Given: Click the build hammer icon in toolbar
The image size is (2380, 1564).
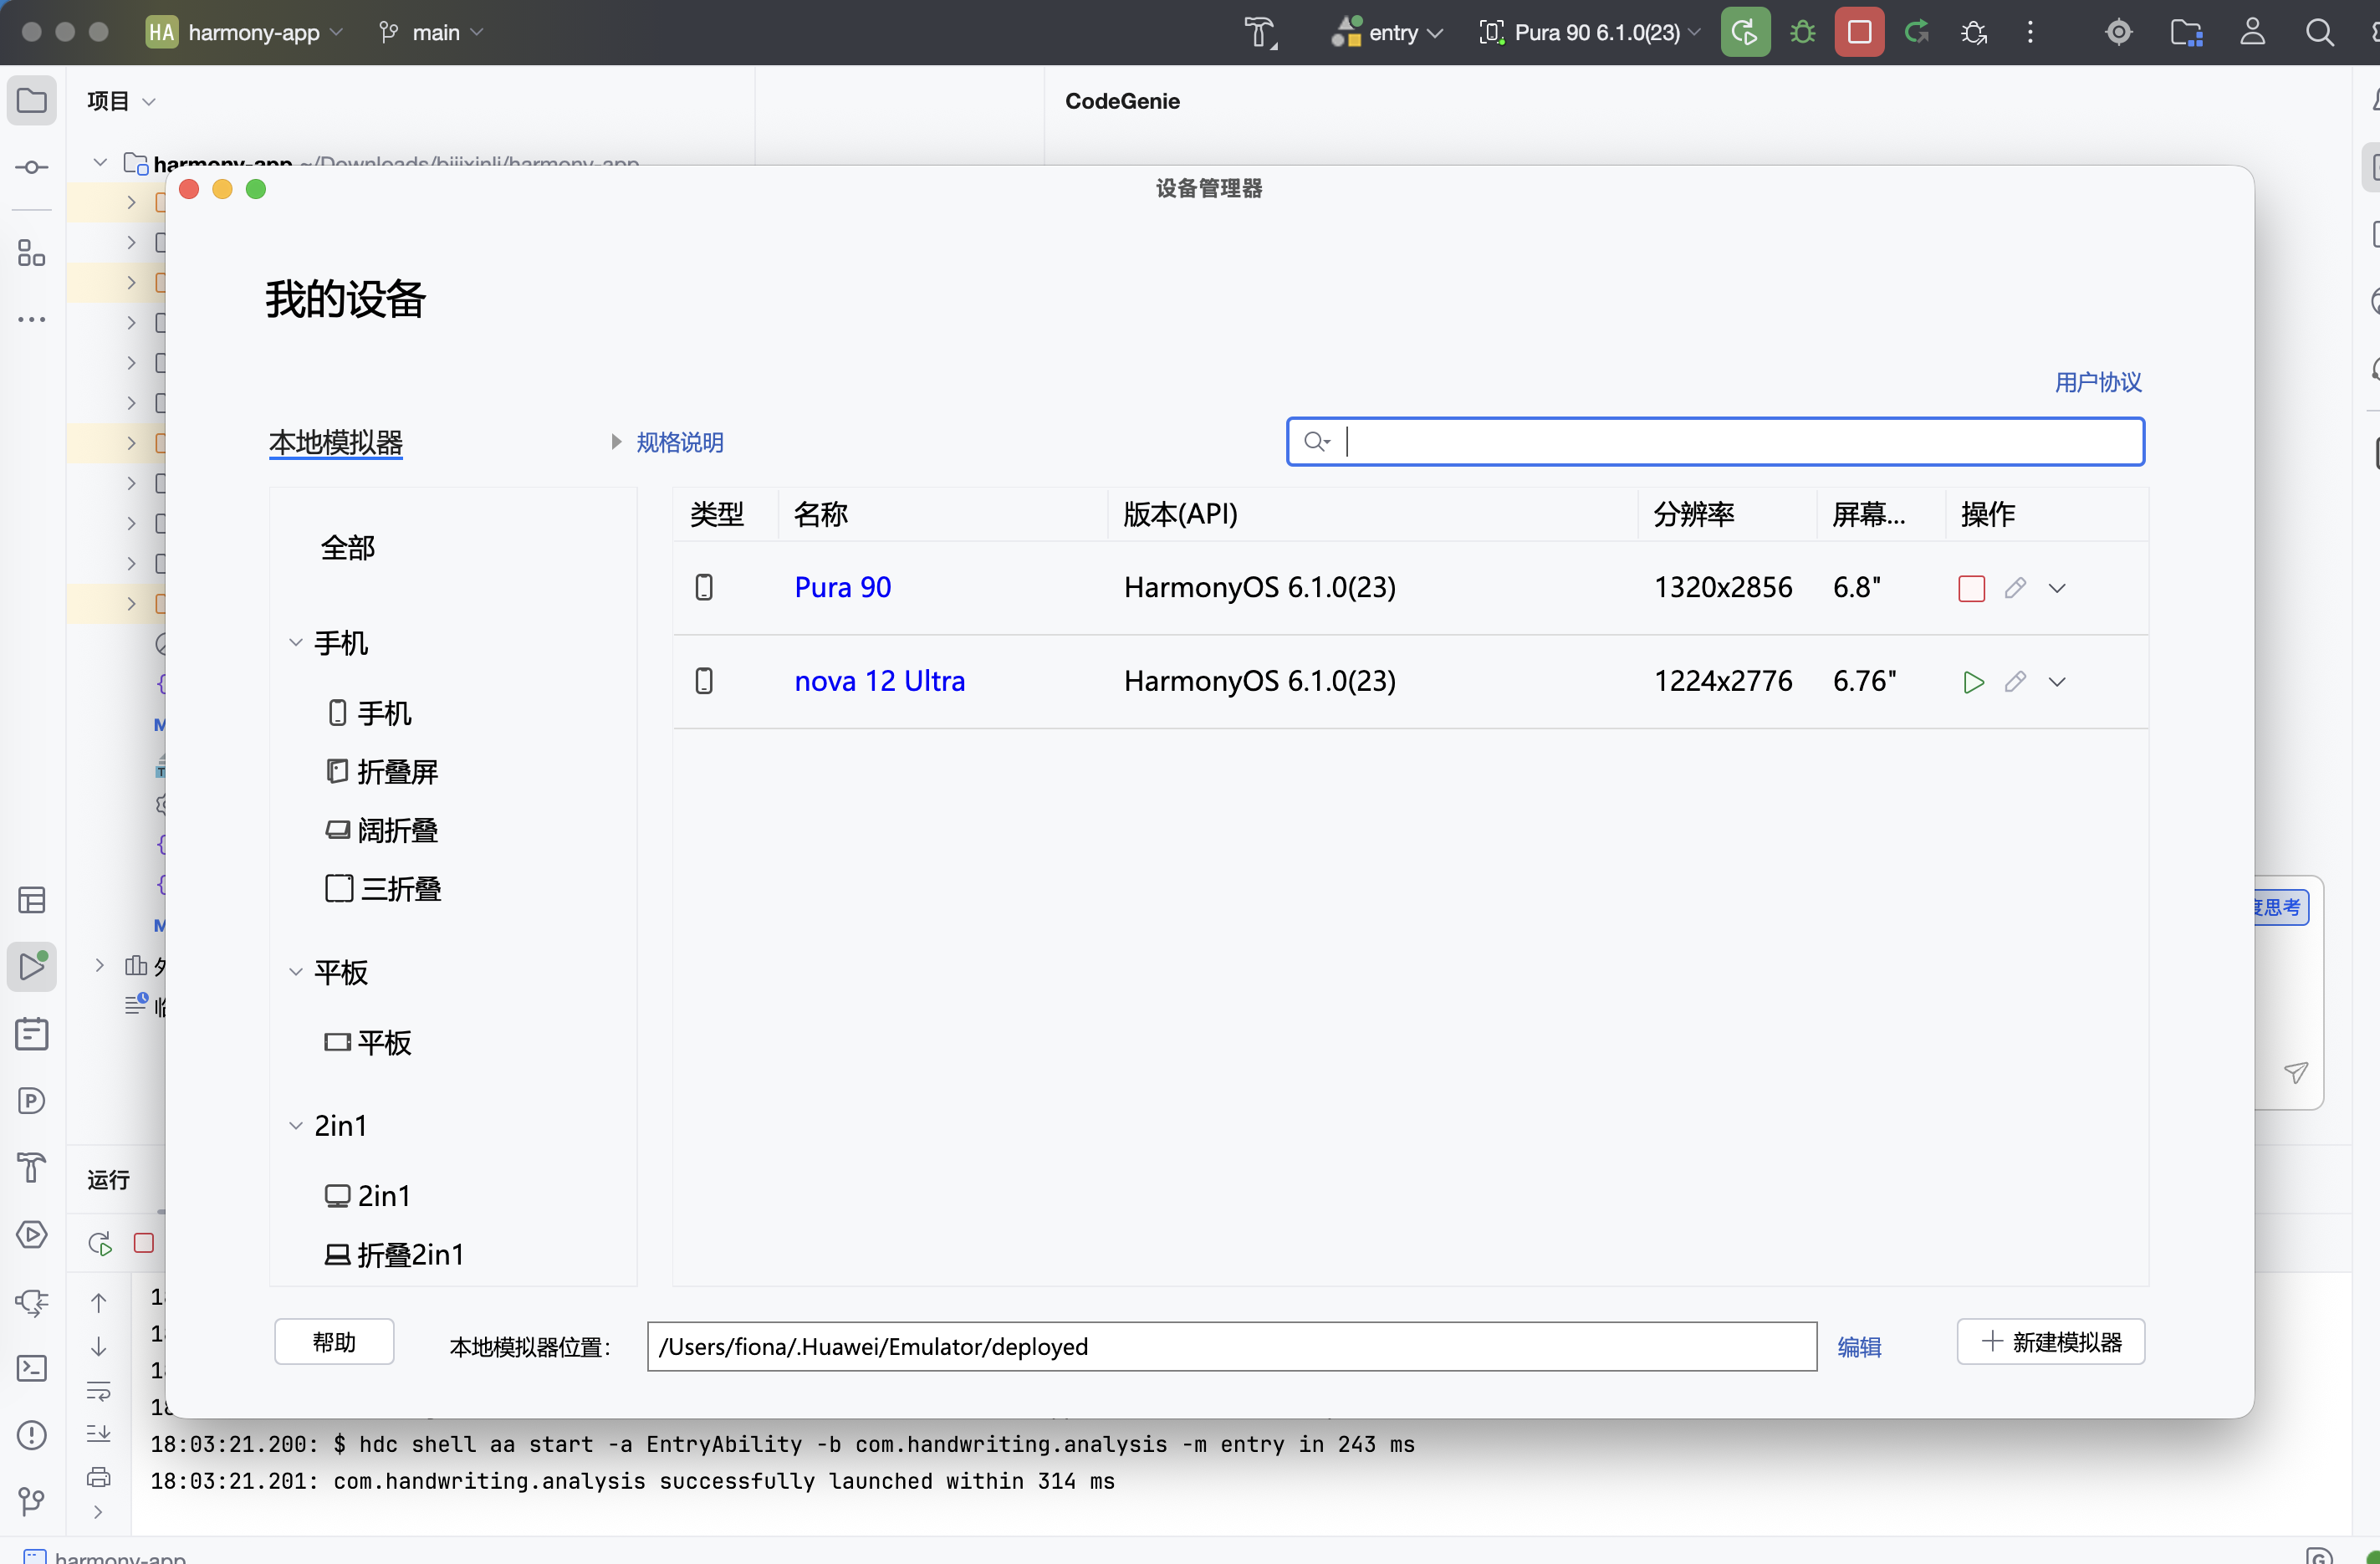Looking at the screenshot, I should (1260, 32).
